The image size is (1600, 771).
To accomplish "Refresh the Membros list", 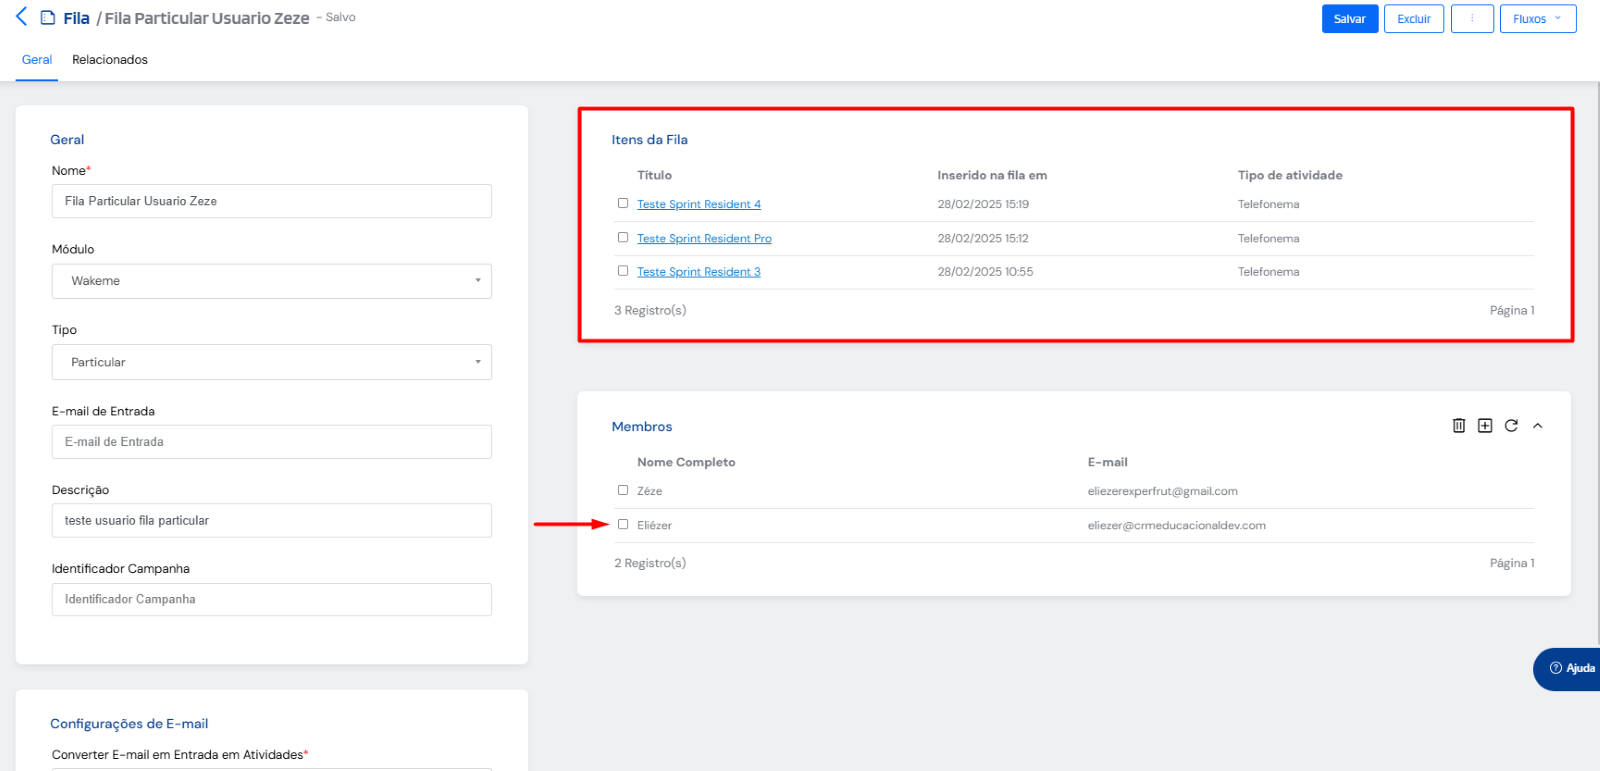I will [x=1511, y=426].
